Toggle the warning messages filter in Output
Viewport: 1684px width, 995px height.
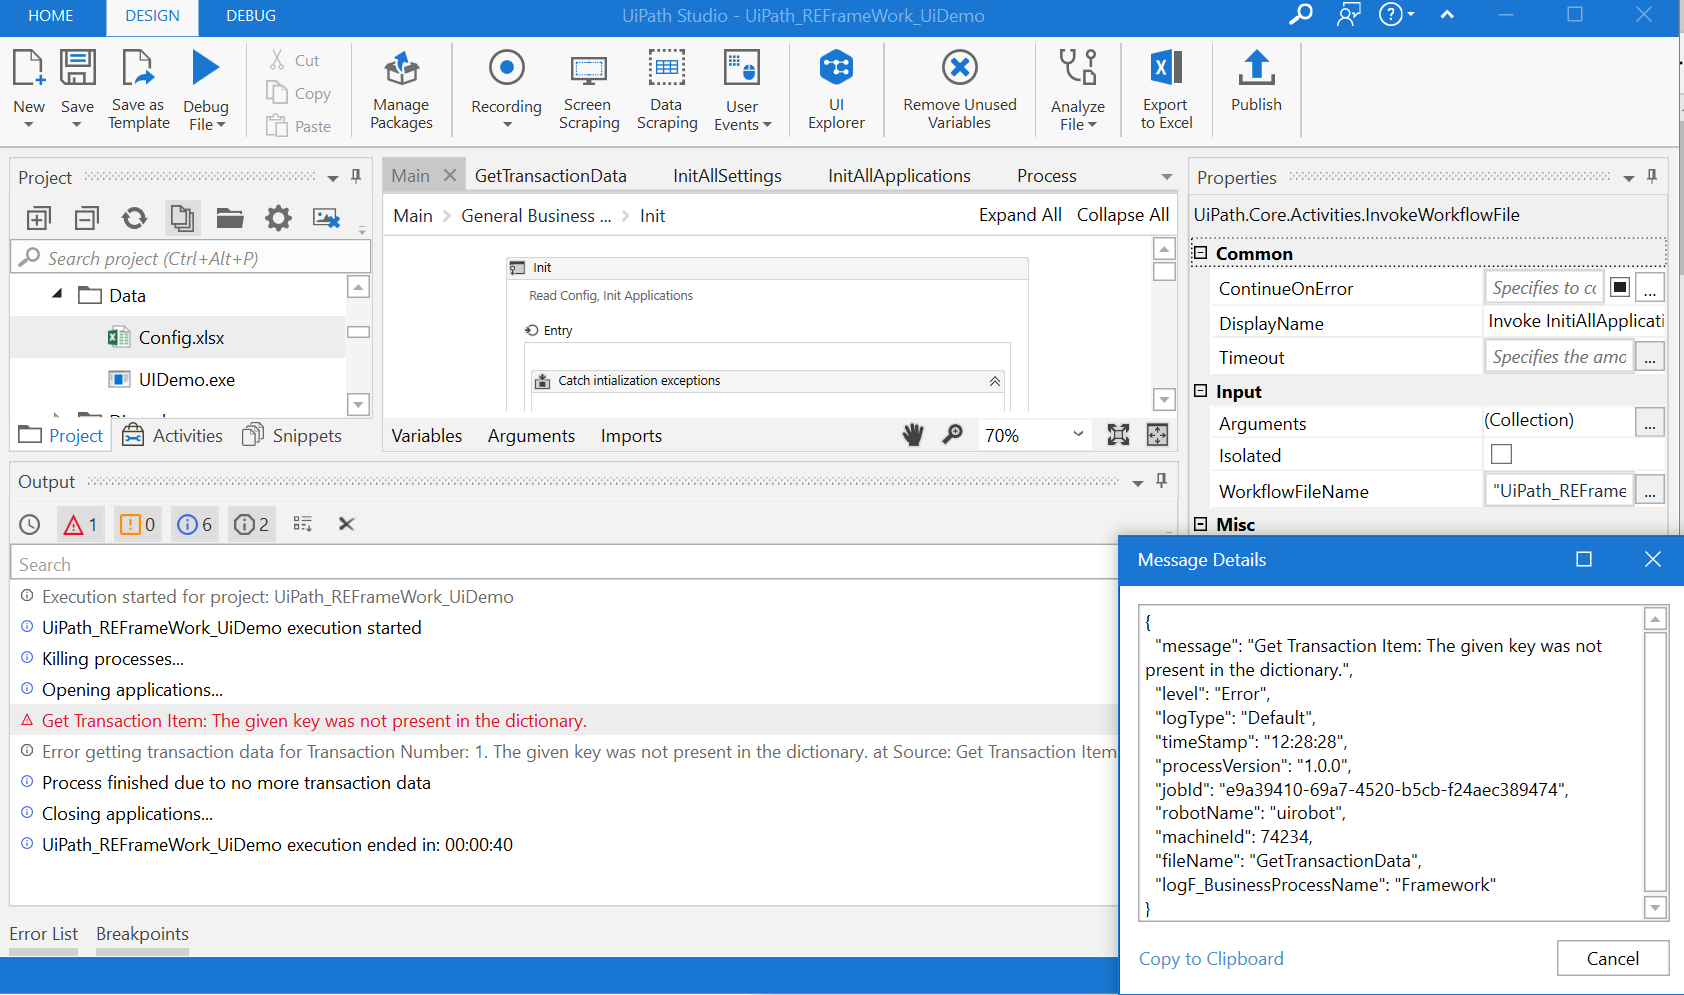click(x=137, y=524)
